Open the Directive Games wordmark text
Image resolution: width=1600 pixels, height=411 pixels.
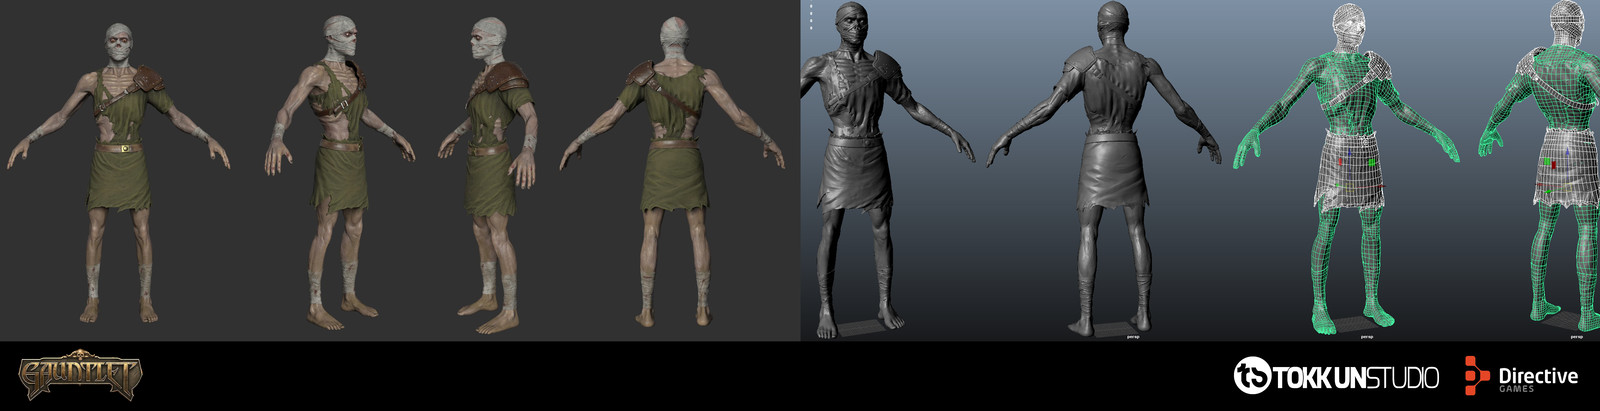1538,379
